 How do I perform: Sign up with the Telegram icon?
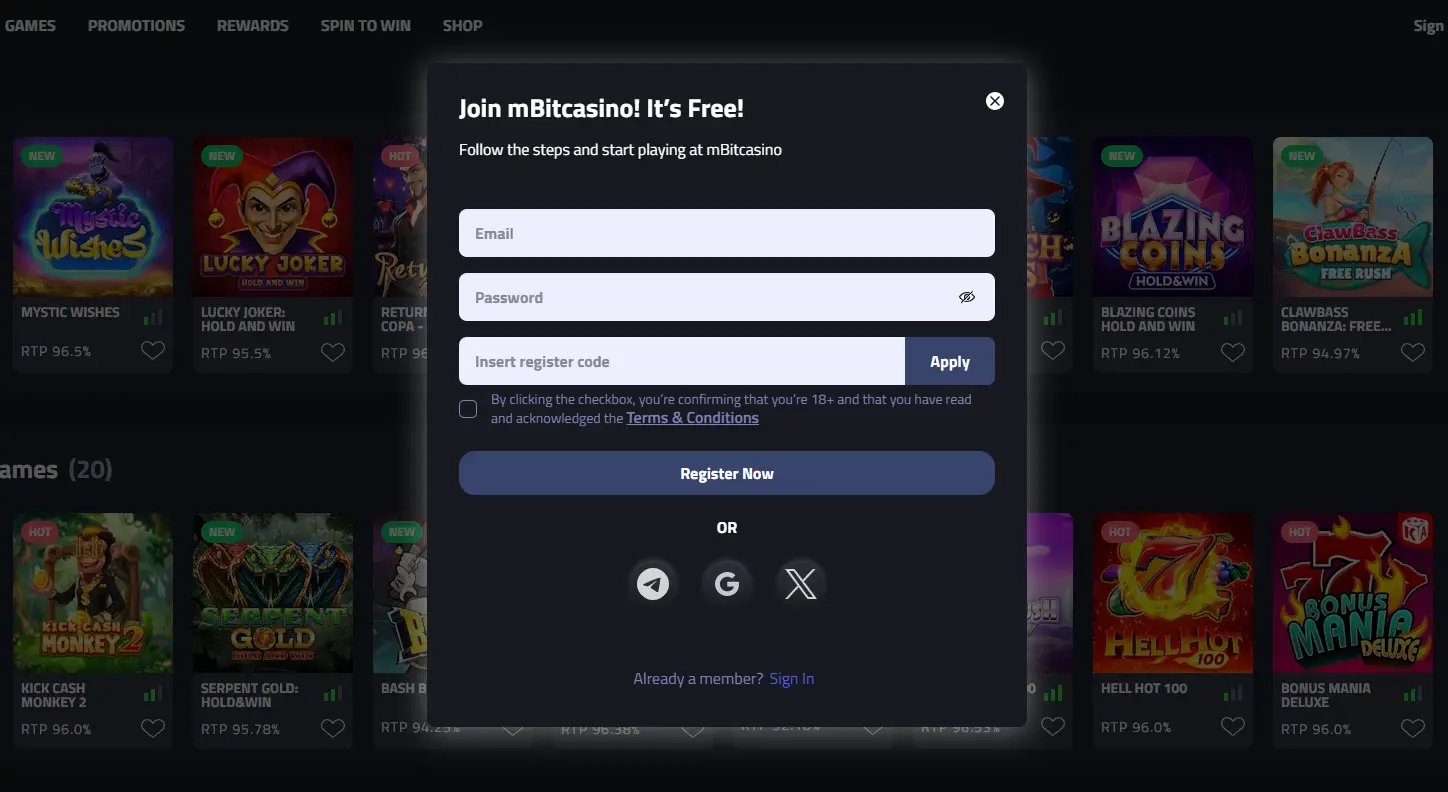tap(653, 583)
